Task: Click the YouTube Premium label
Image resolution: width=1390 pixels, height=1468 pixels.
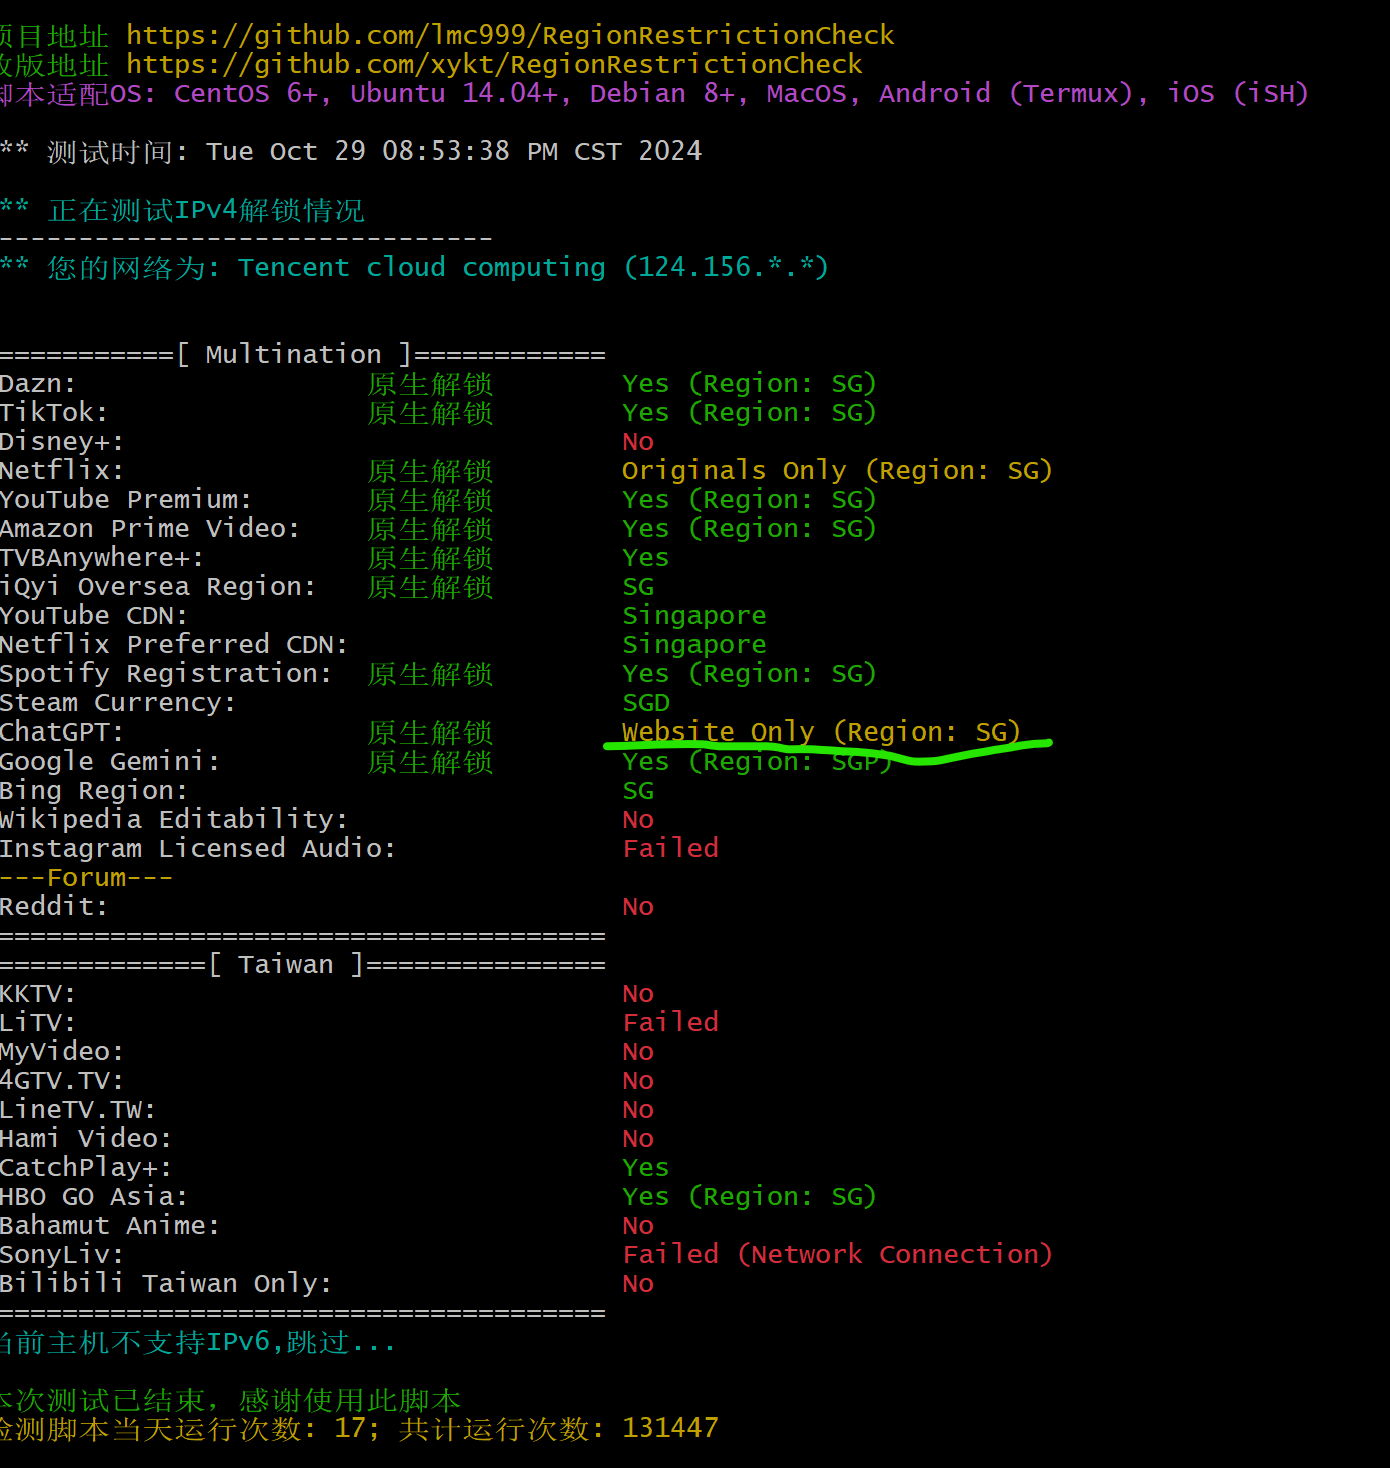Action: [x=126, y=500]
